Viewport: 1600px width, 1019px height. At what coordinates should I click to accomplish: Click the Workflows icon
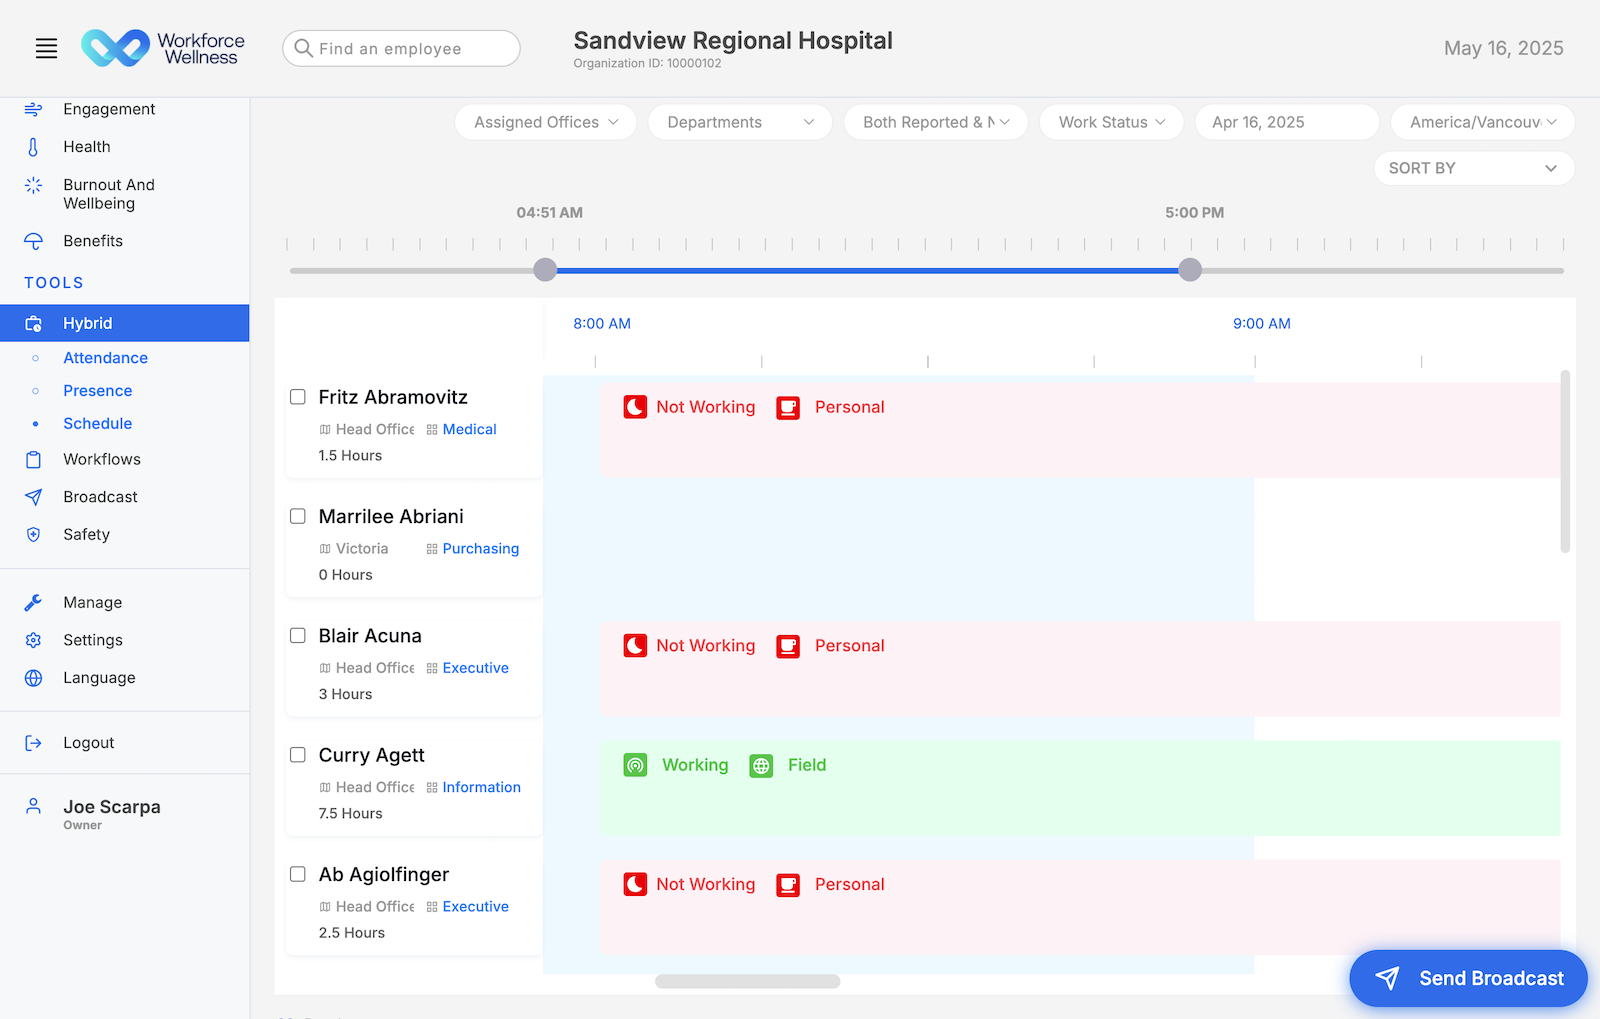pos(33,459)
